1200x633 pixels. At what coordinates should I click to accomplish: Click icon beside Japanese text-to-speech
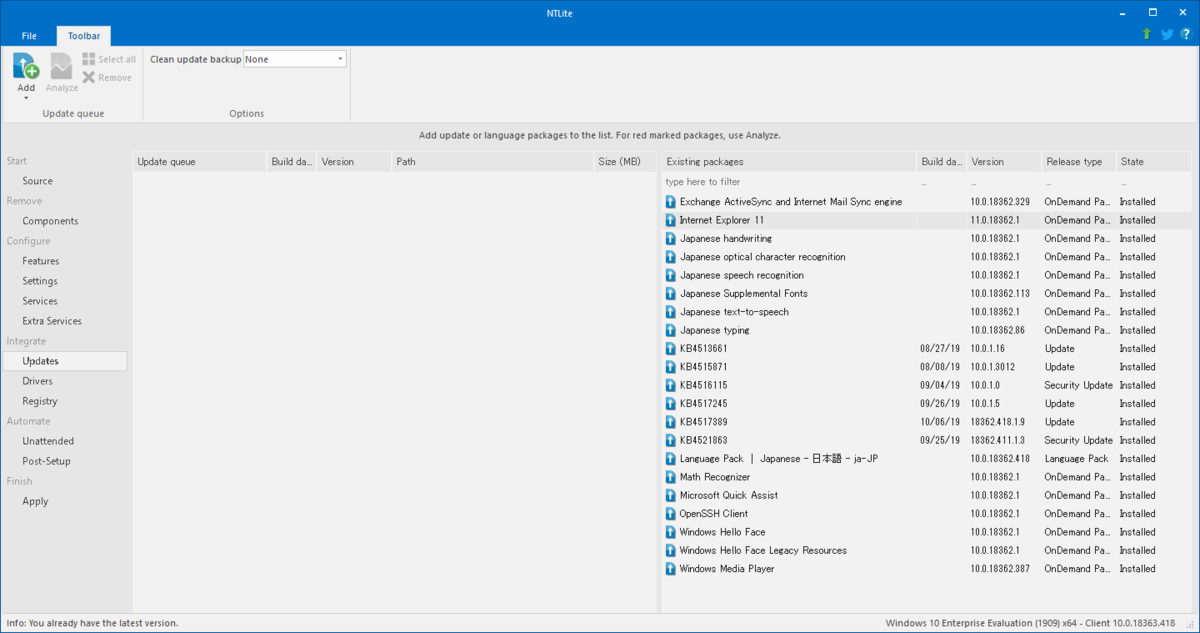coord(671,312)
